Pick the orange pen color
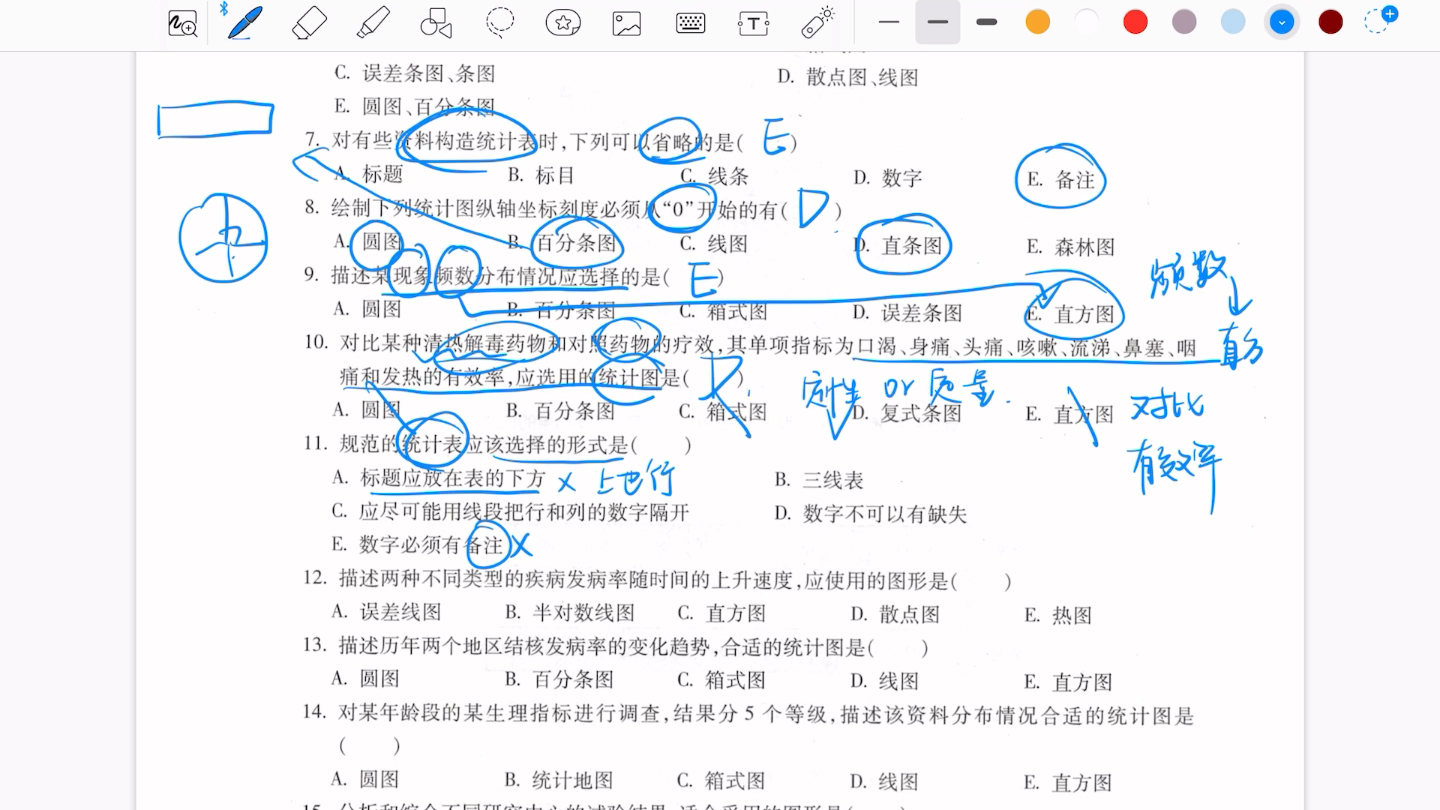Viewport: 1440px width, 810px height. pyautogui.click(x=1038, y=22)
